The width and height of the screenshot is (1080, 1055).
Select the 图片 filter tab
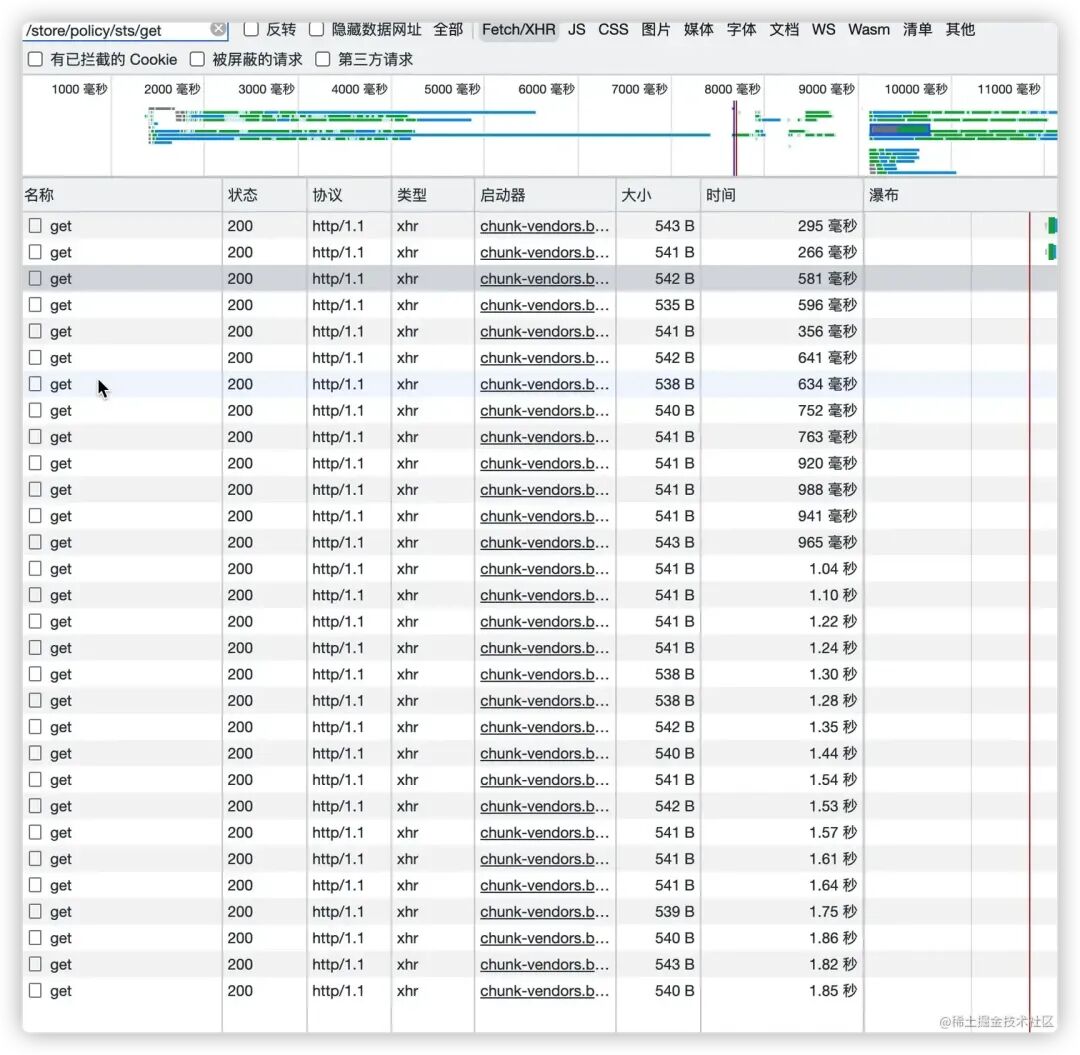point(656,30)
